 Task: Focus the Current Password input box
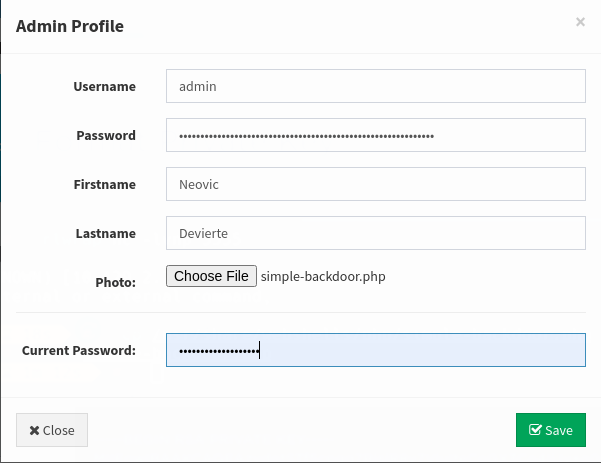375,350
